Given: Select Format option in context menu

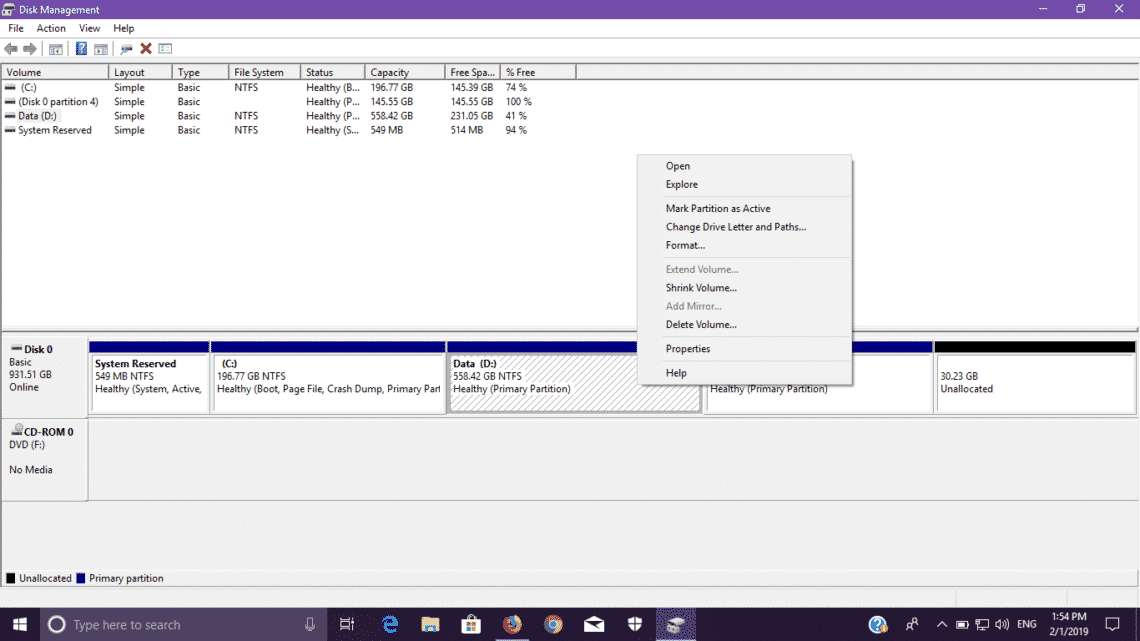Looking at the screenshot, I should 685,245.
